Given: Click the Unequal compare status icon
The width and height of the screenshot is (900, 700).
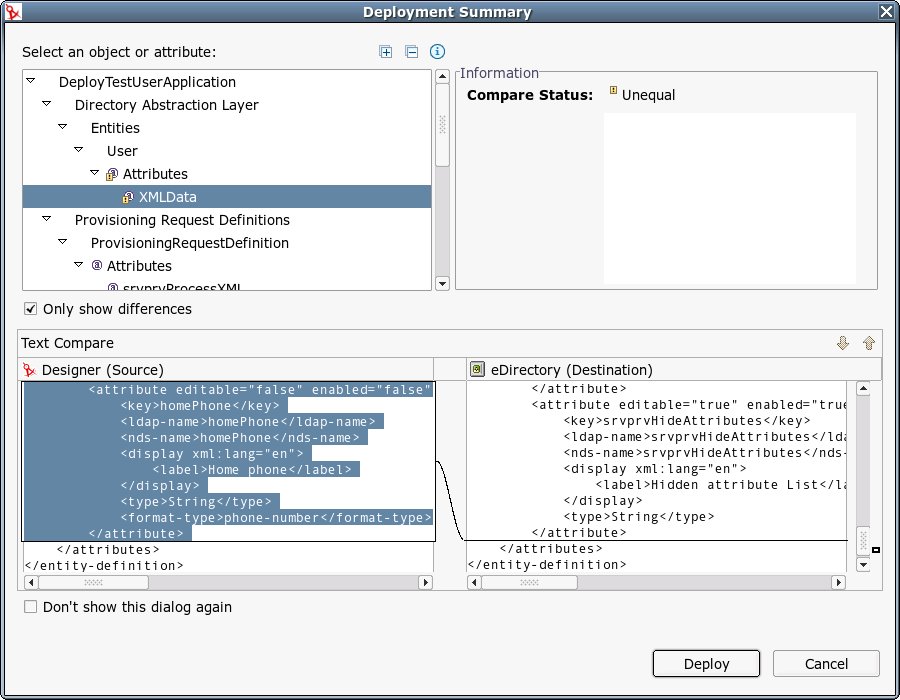Looking at the screenshot, I should pos(613,90).
